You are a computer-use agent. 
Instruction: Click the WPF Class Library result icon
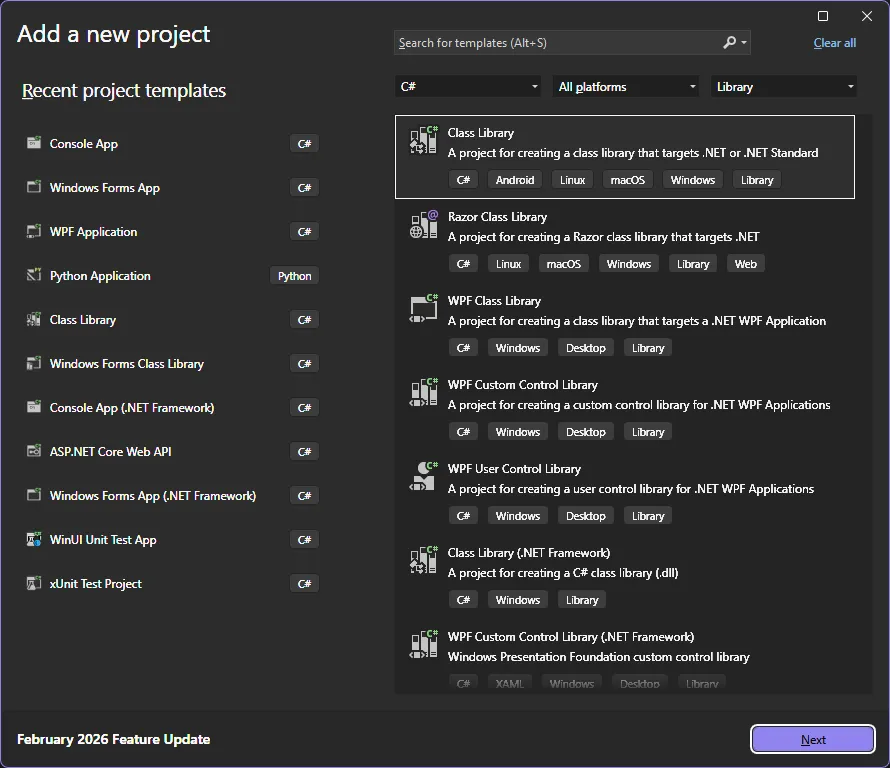click(423, 308)
